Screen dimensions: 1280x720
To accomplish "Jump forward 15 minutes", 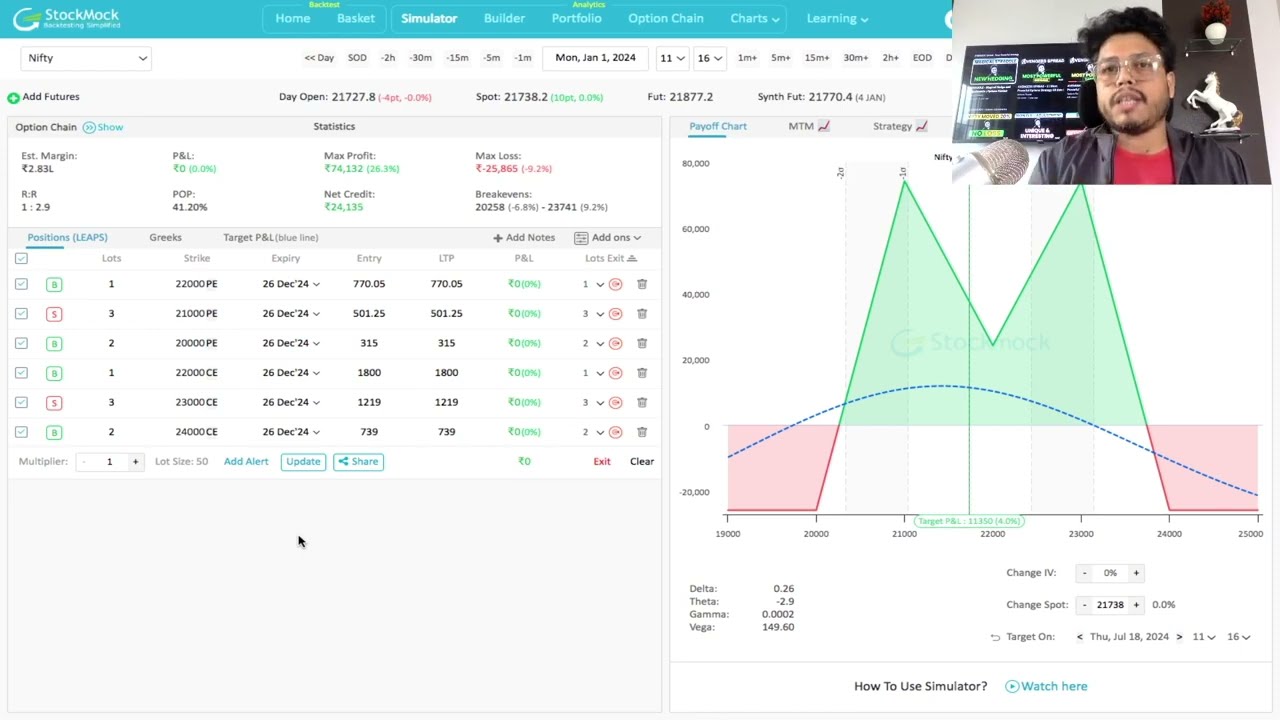I will (817, 58).
